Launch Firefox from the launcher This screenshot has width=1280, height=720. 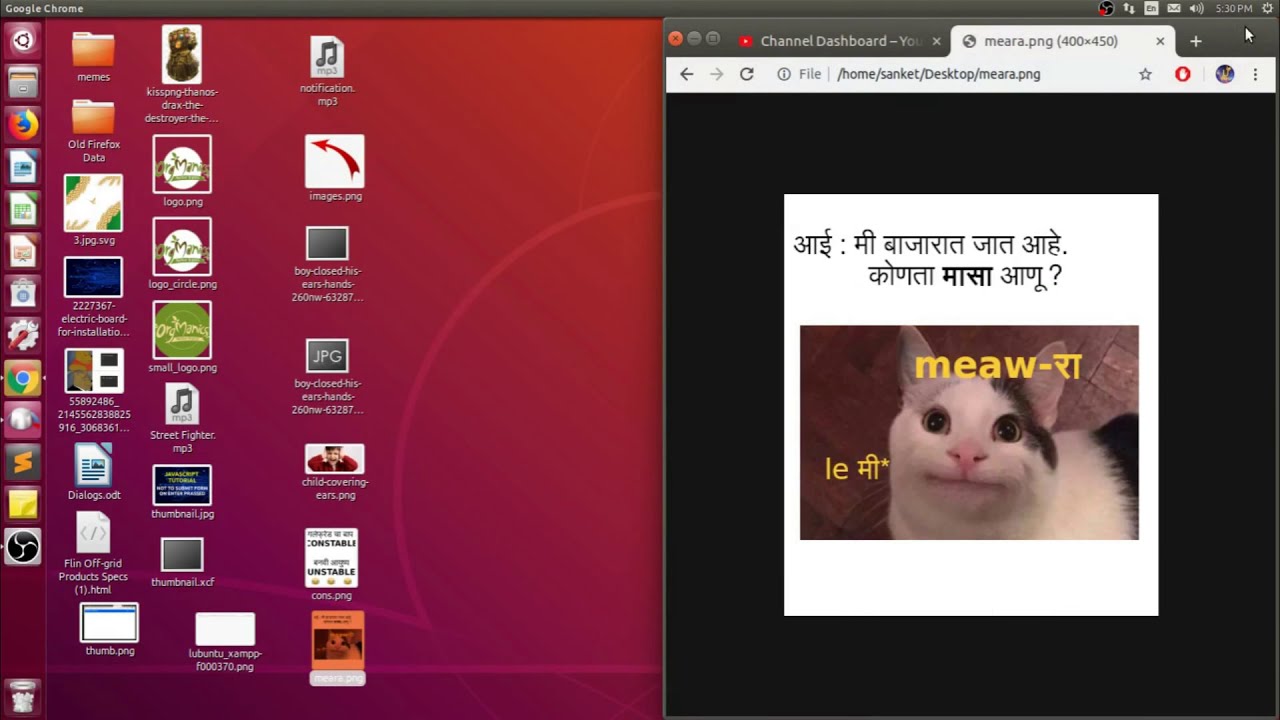pos(23,124)
